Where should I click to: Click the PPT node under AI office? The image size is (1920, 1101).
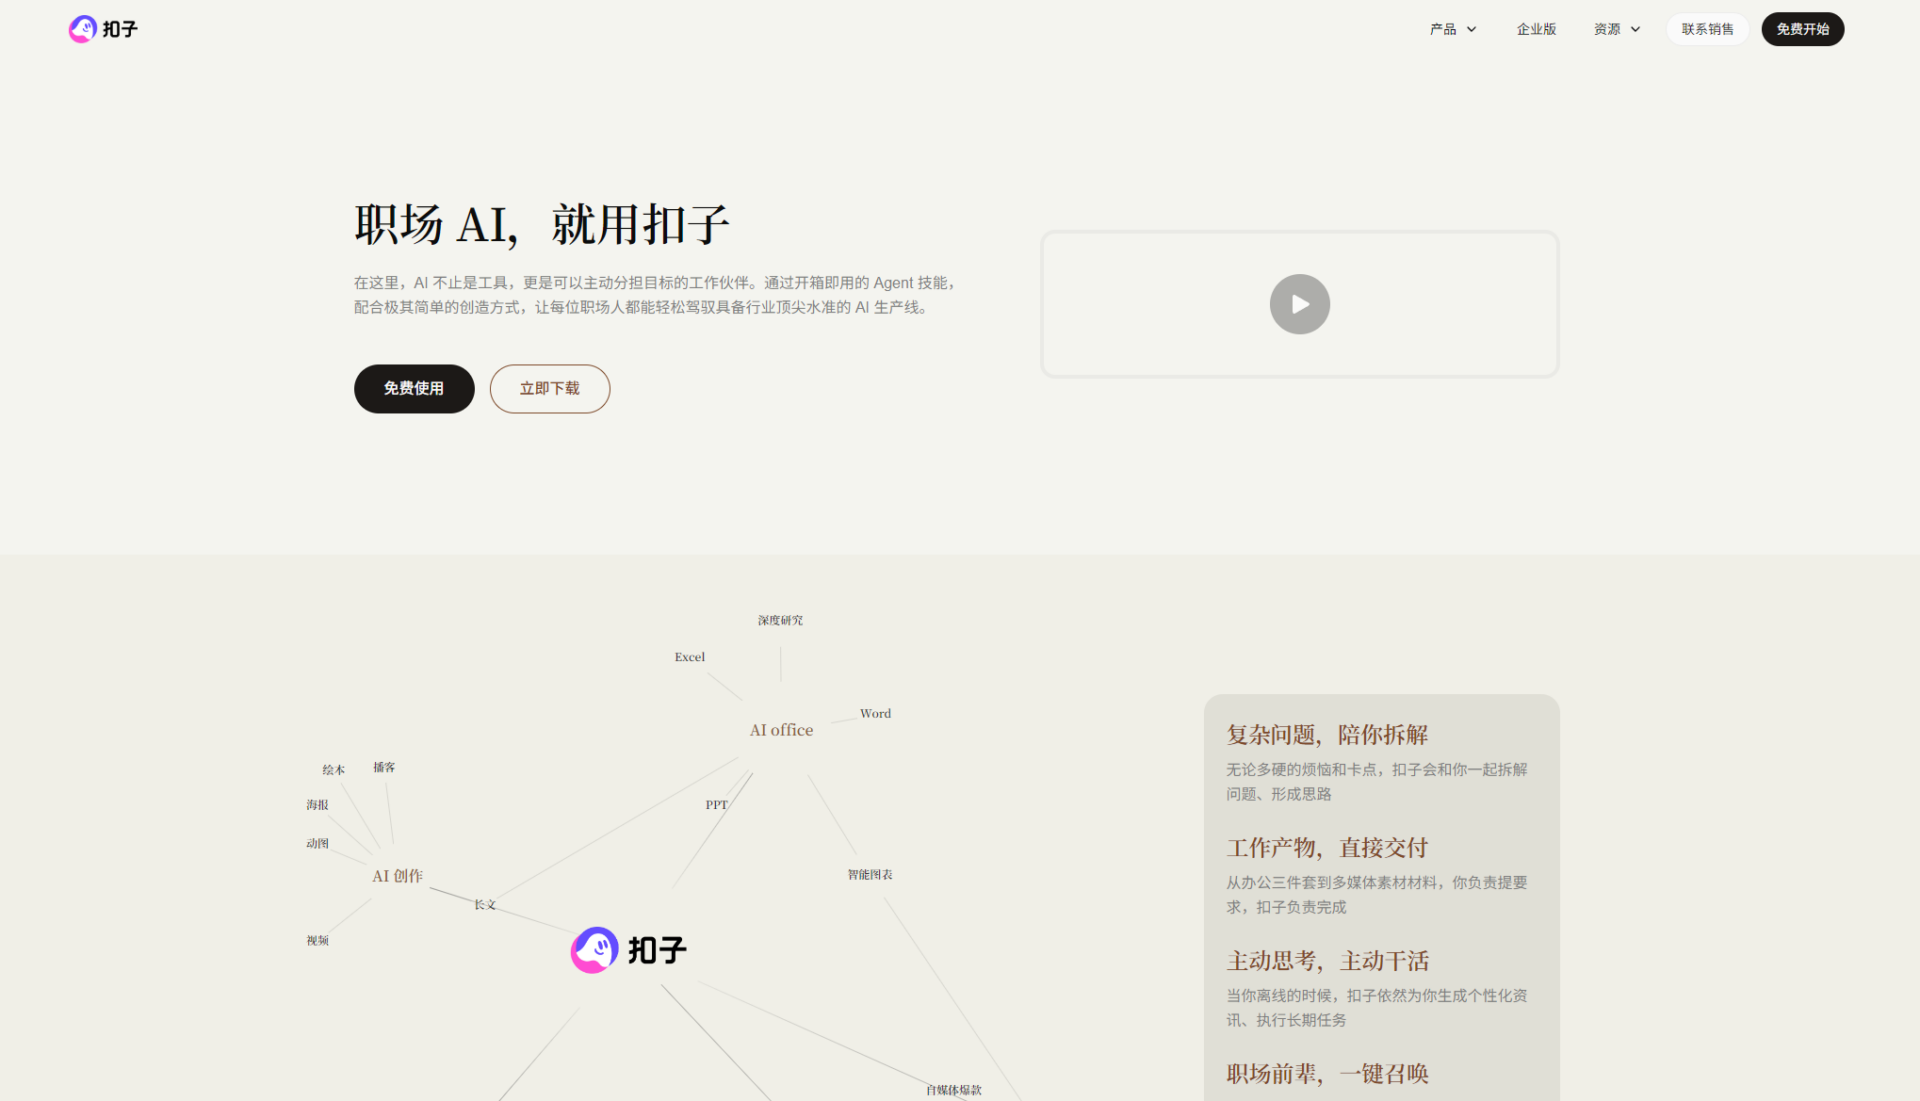point(716,804)
